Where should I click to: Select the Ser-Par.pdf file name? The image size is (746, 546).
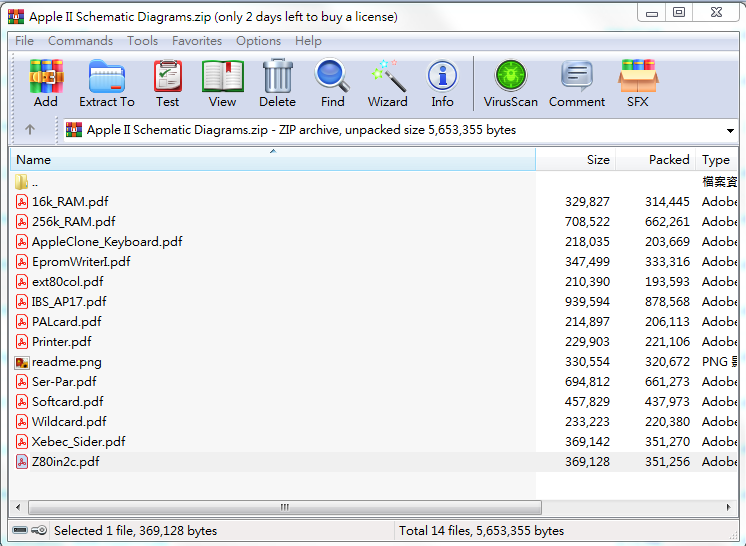click(x=64, y=381)
